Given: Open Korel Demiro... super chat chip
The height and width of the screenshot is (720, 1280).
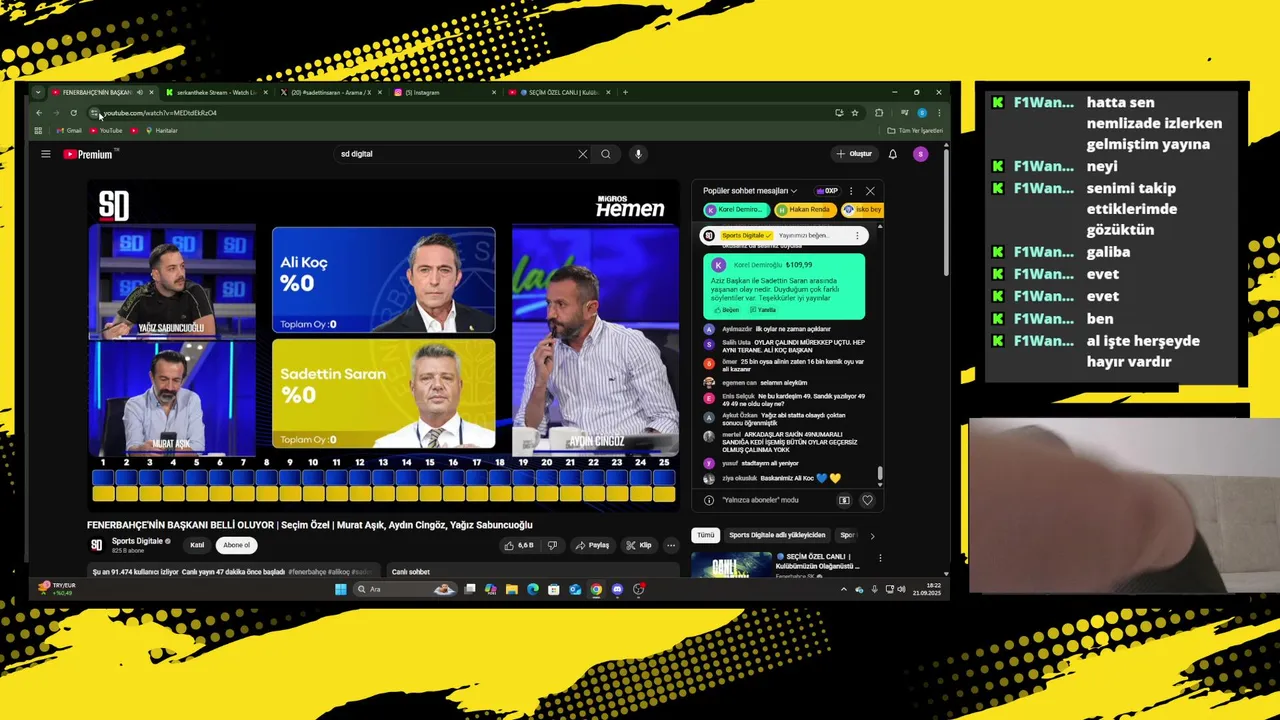Looking at the screenshot, I should point(736,210).
